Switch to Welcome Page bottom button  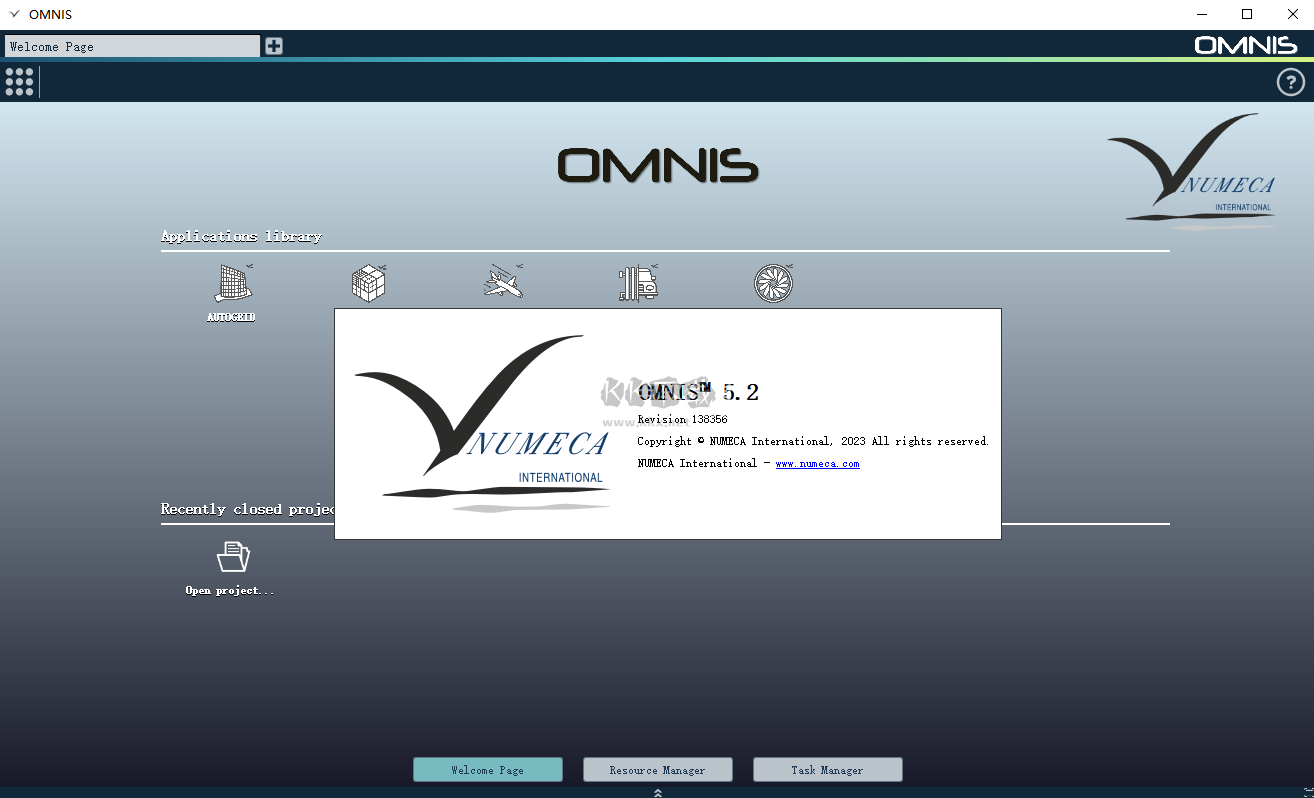488,769
